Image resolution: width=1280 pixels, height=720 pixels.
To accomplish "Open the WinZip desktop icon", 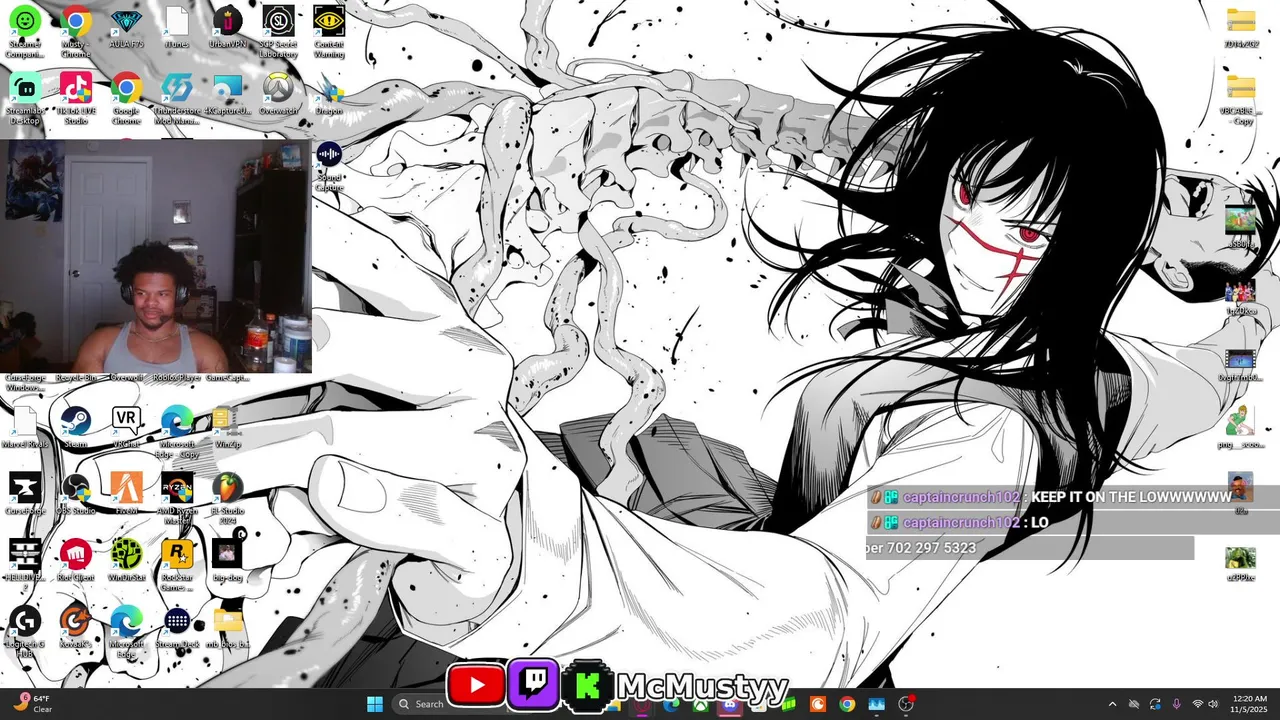I will point(227,428).
